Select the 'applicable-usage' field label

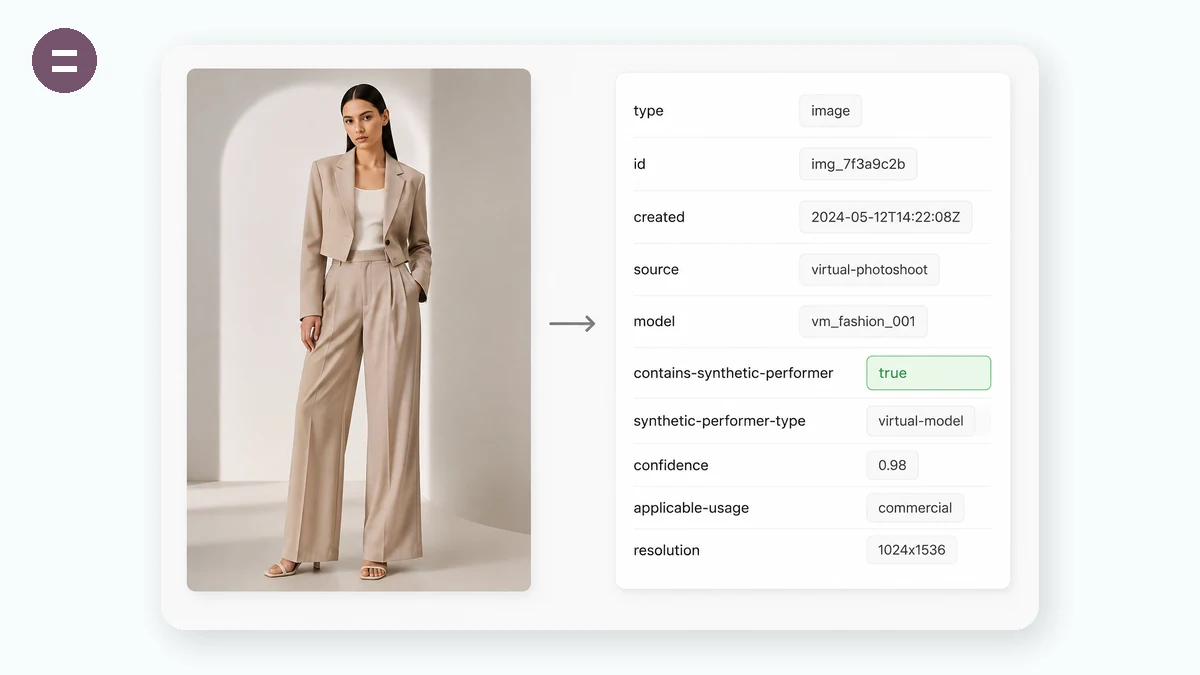691,508
